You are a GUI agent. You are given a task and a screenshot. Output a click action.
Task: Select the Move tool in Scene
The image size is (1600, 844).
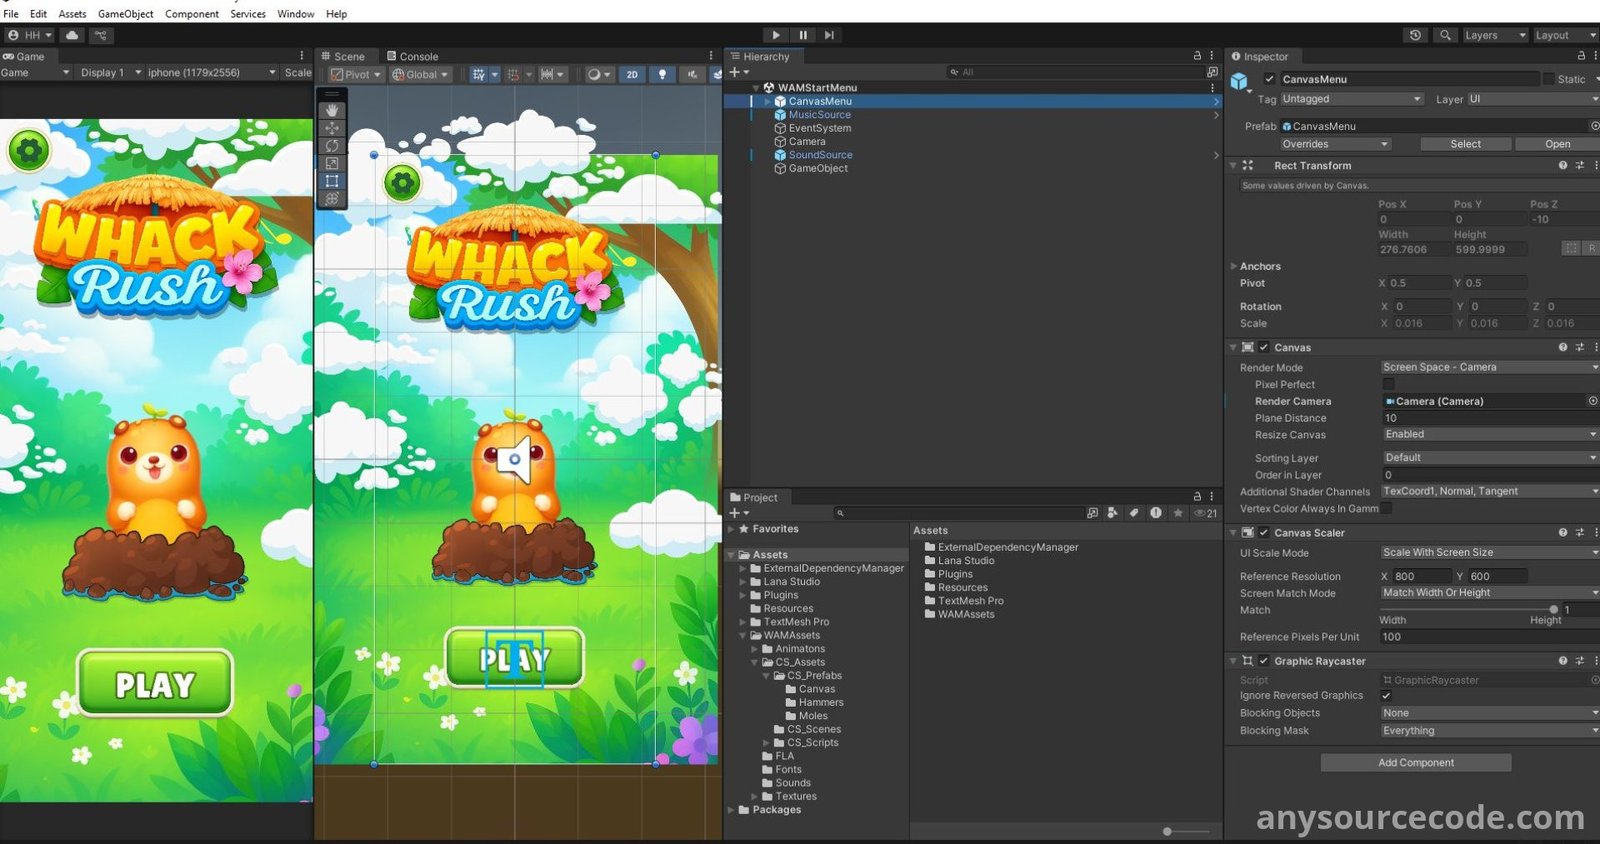pyautogui.click(x=332, y=128)
